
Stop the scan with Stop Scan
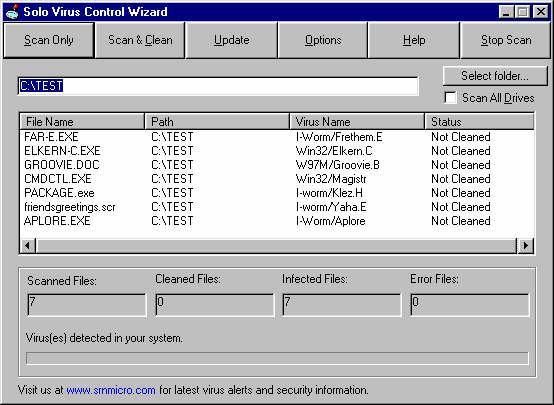[506, 40]
